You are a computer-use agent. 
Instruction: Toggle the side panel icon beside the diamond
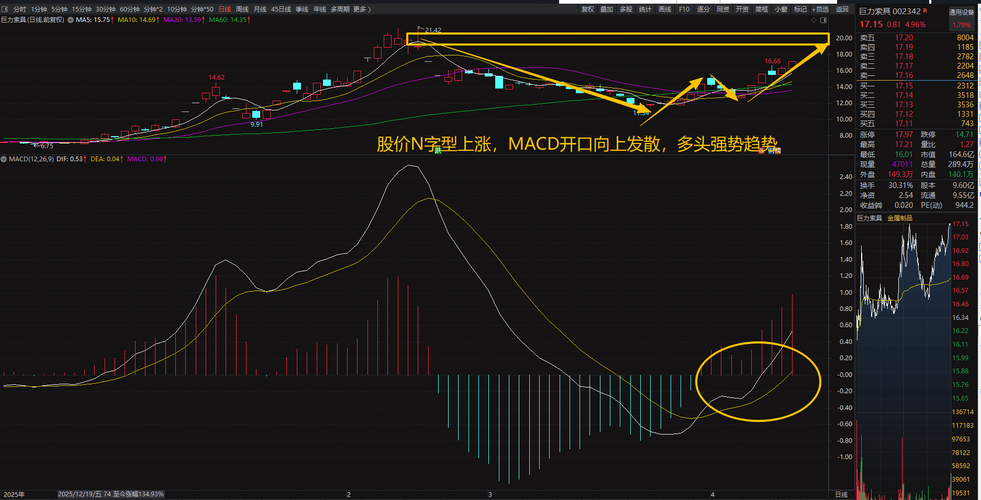coord(823,20)
